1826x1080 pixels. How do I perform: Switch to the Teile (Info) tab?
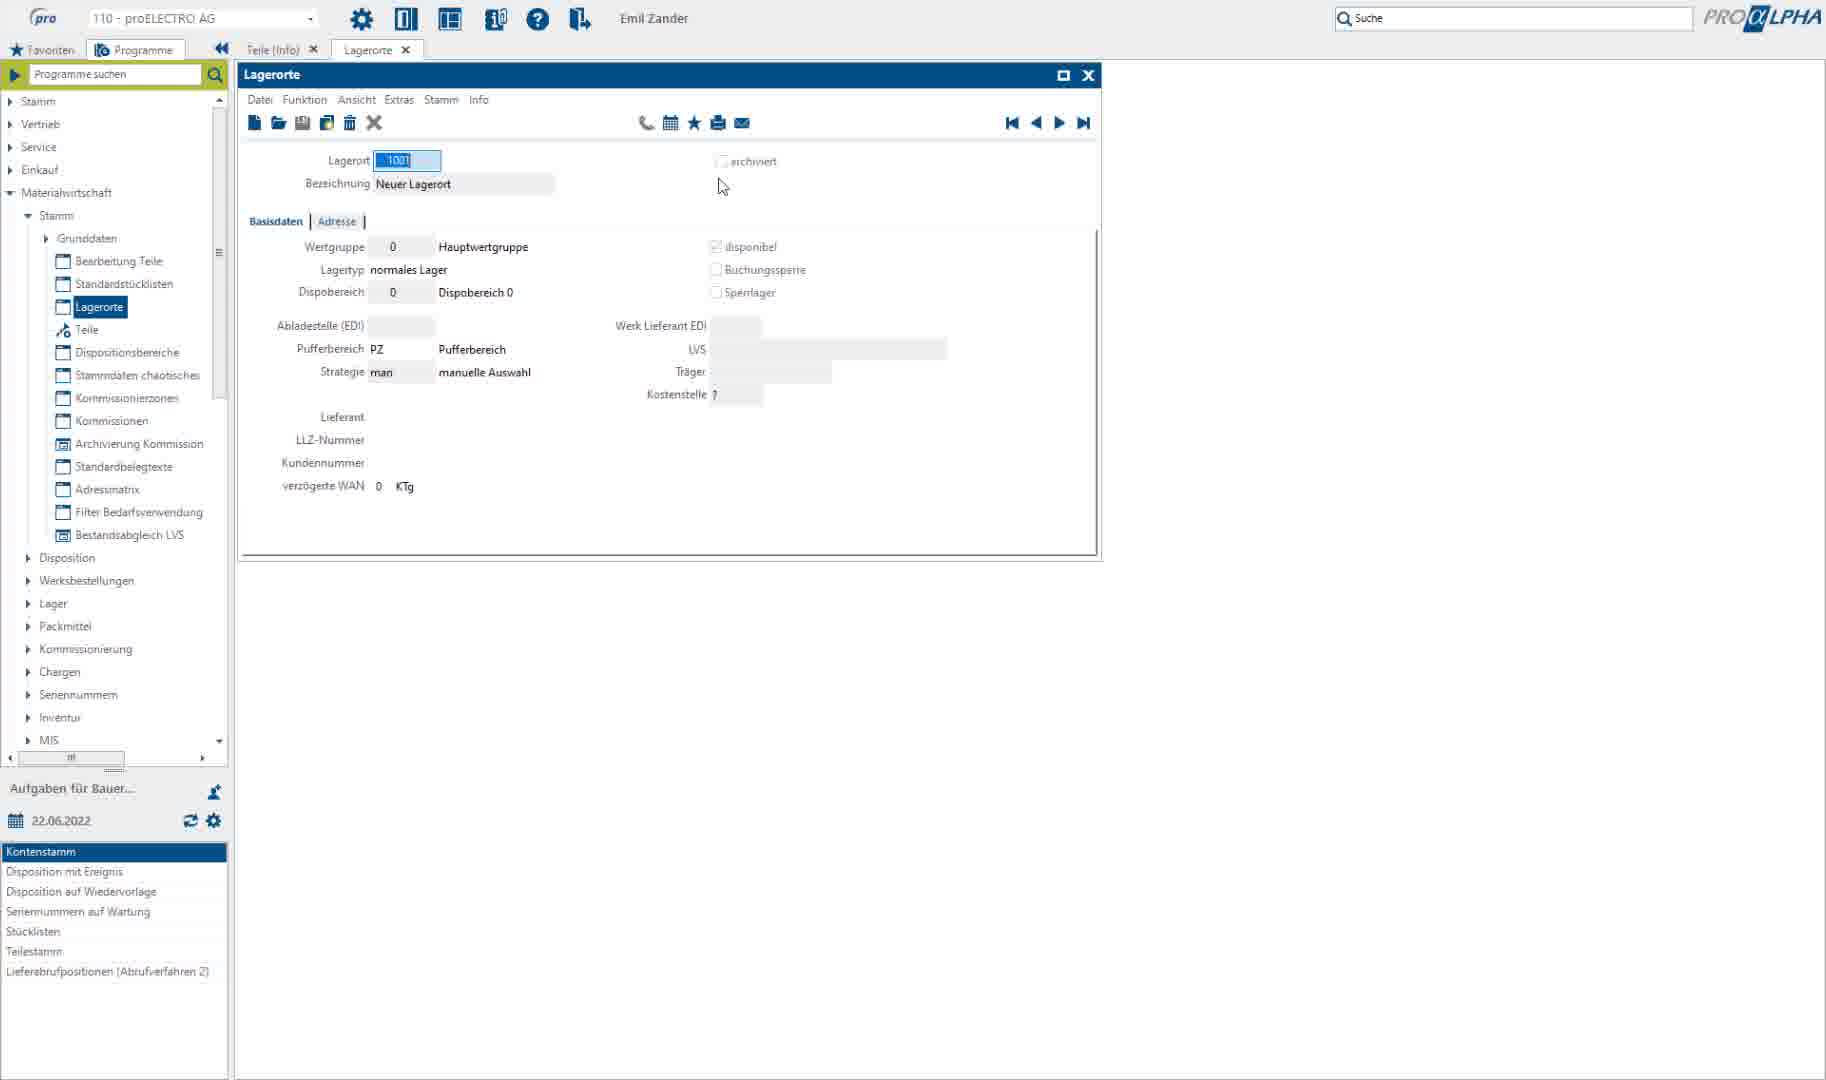coord(273,50)
